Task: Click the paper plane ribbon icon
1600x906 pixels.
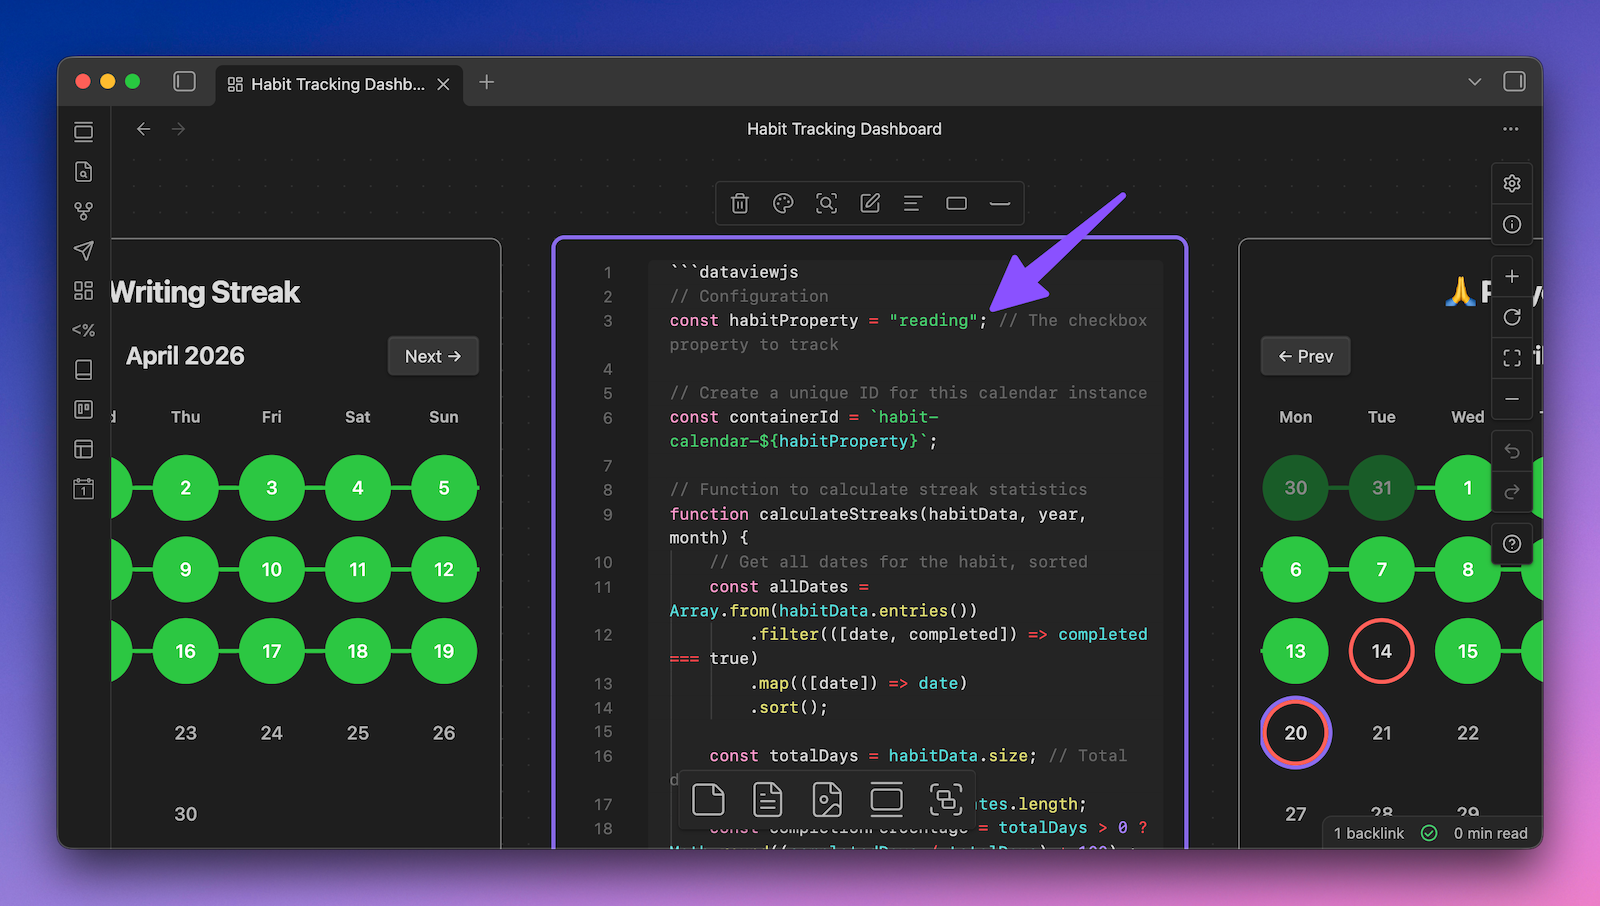Action: coord(84,251)
